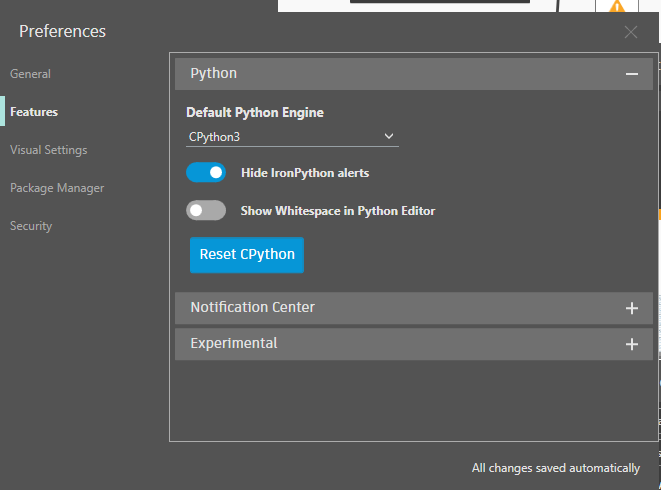
Task: Close the Preferences dialog
Action: click(x=631, y=32)
